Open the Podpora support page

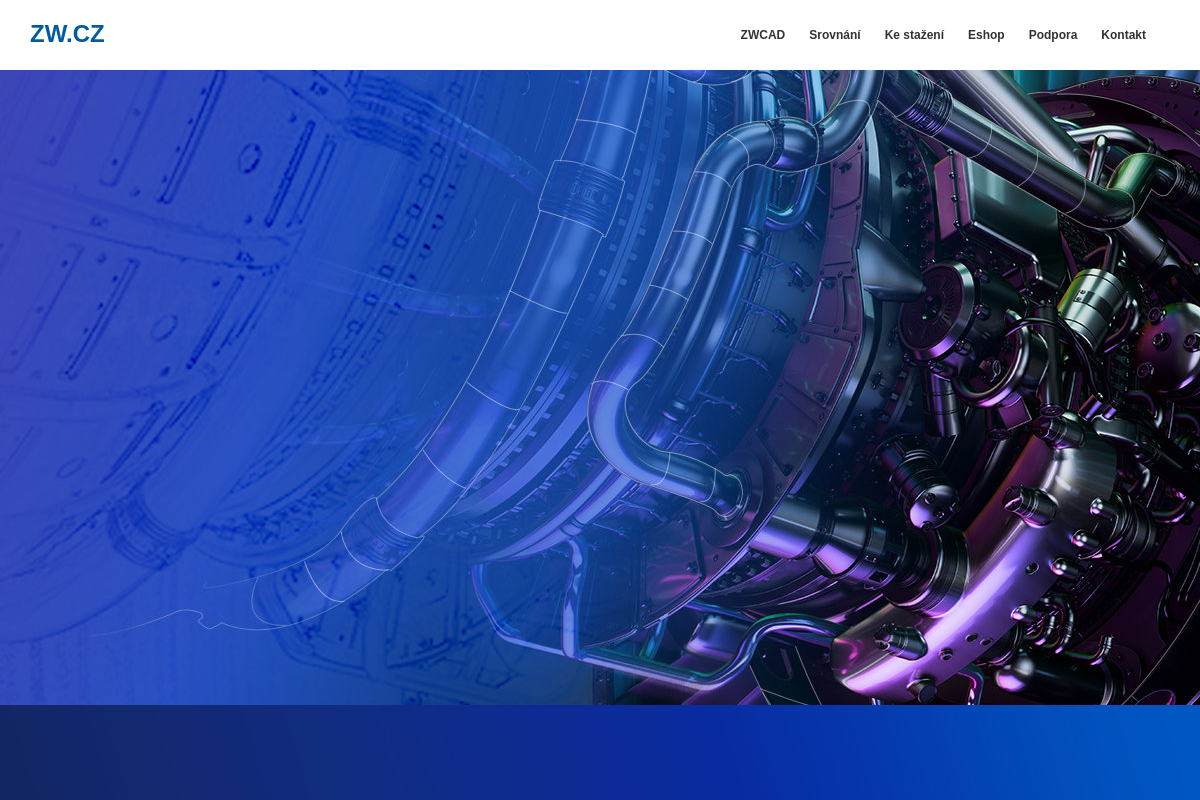[x=1052, y=35]
